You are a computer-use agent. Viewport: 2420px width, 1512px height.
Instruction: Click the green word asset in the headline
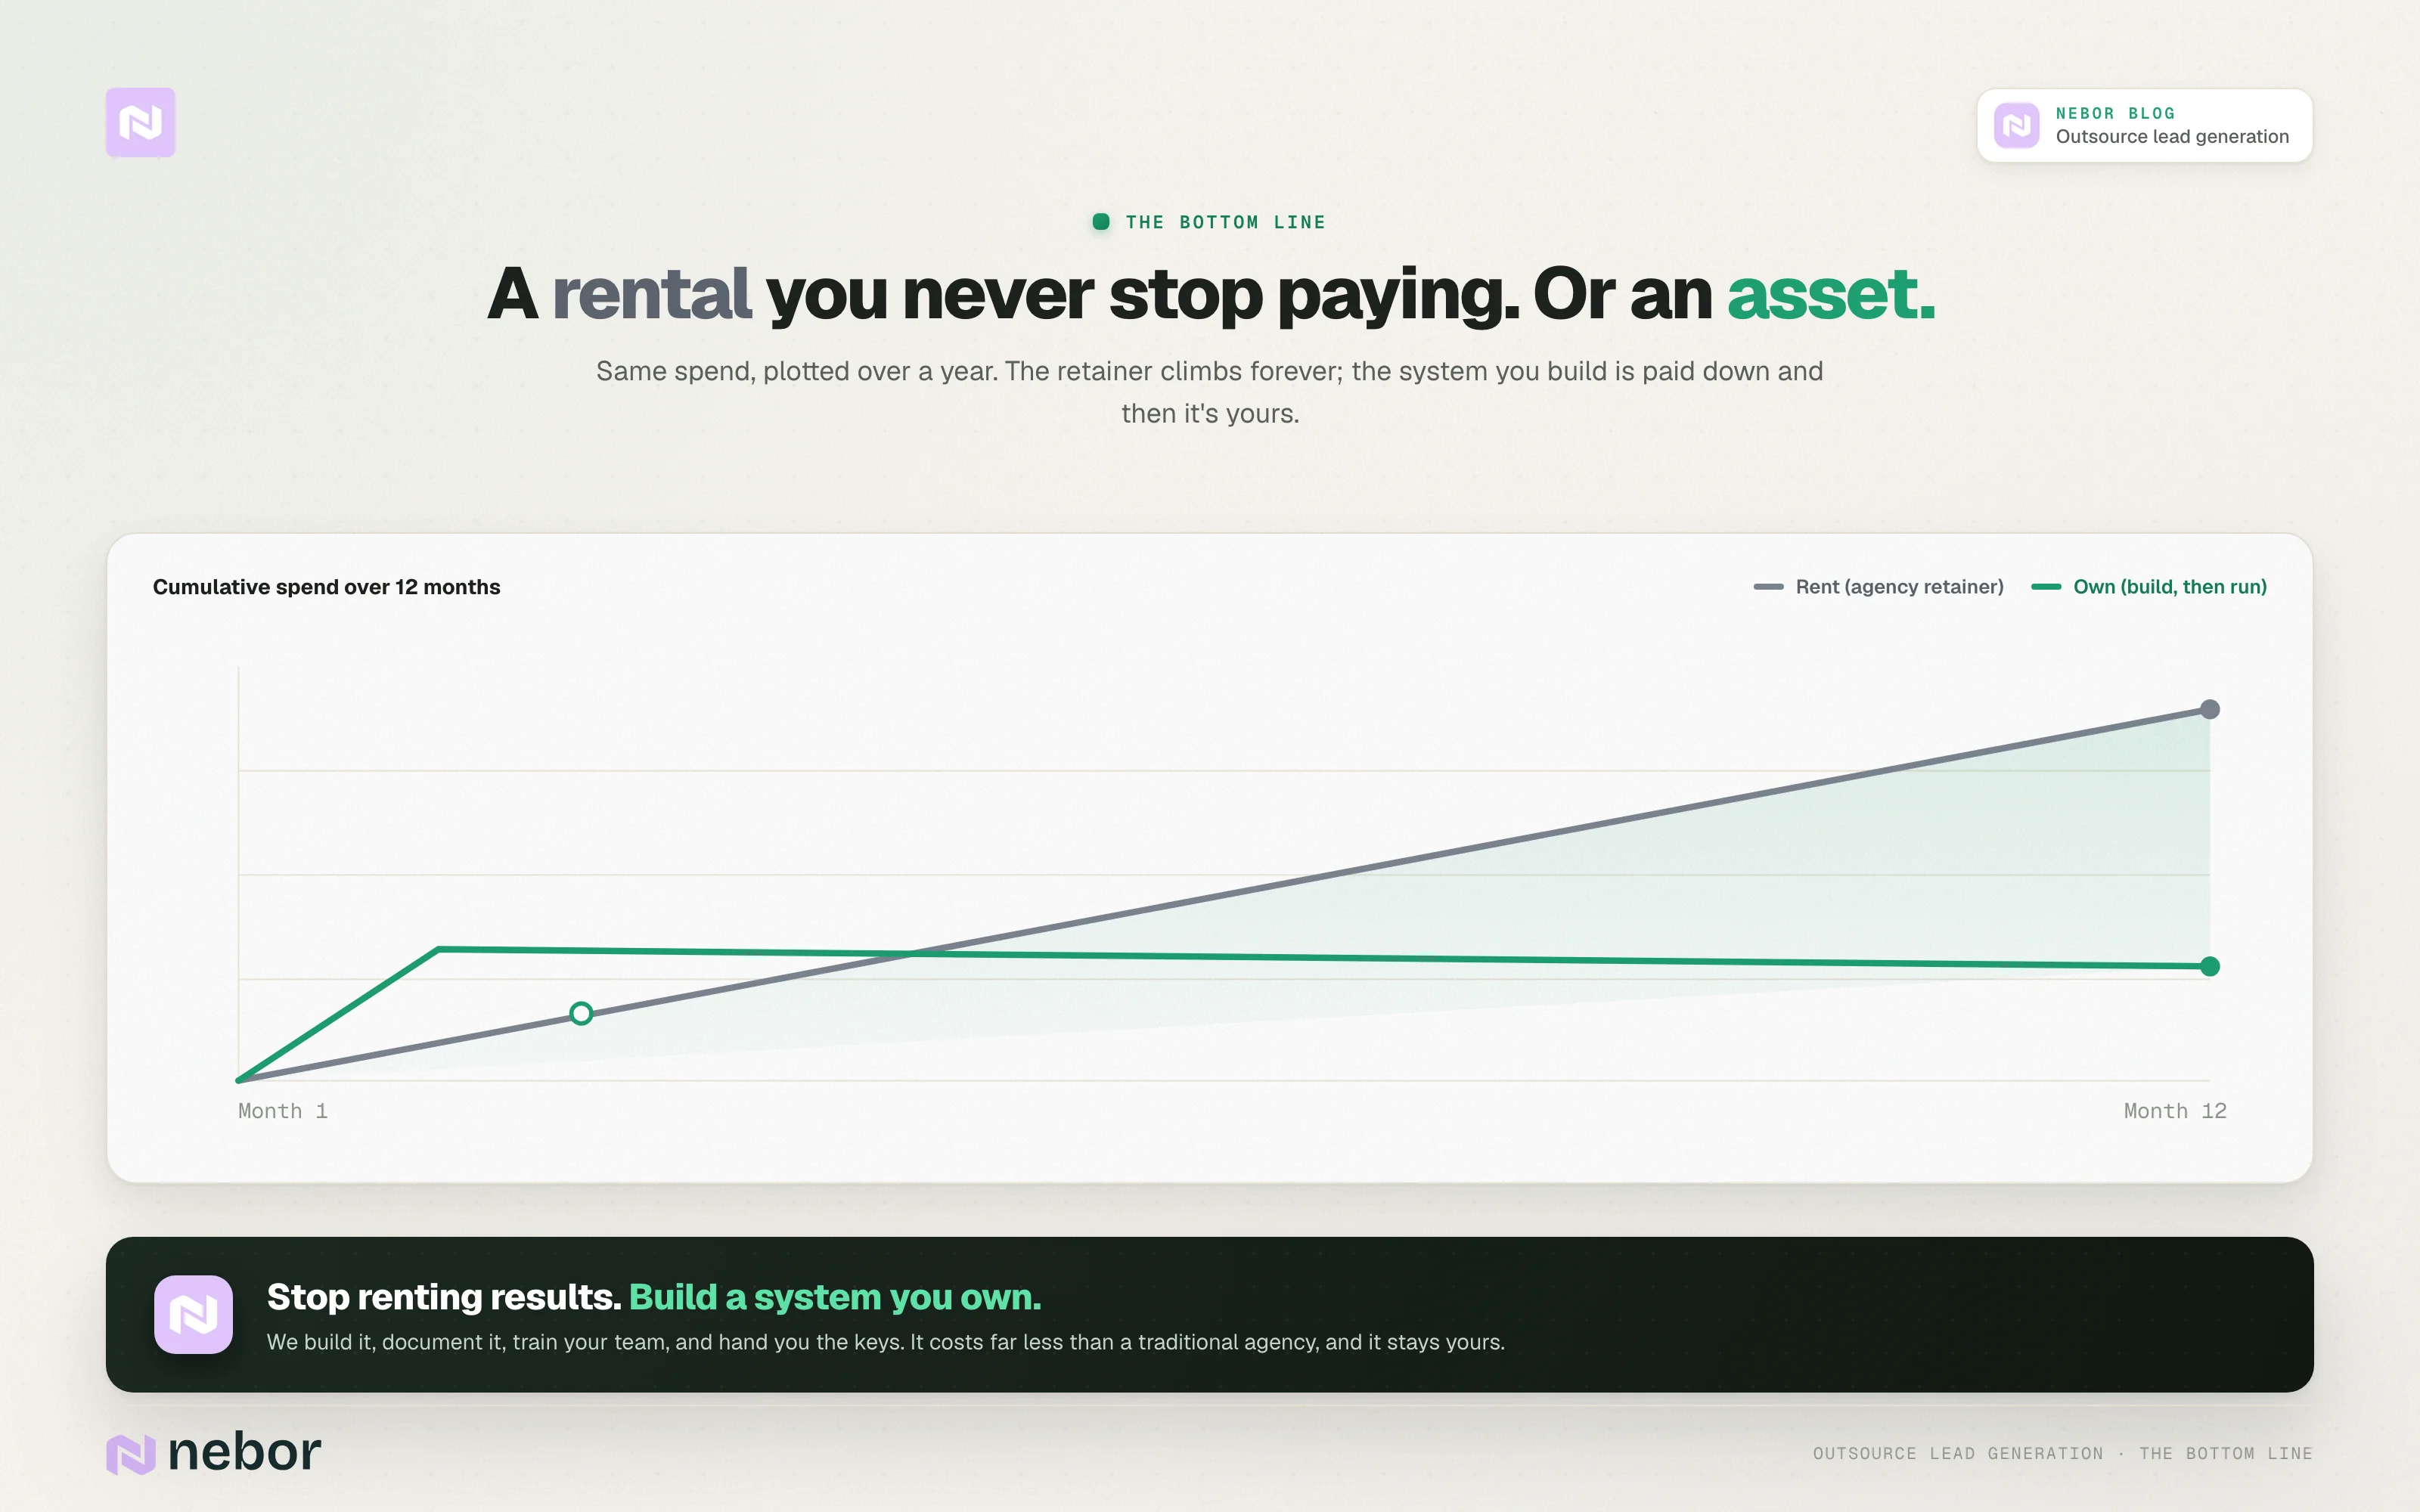[1830, 294]
